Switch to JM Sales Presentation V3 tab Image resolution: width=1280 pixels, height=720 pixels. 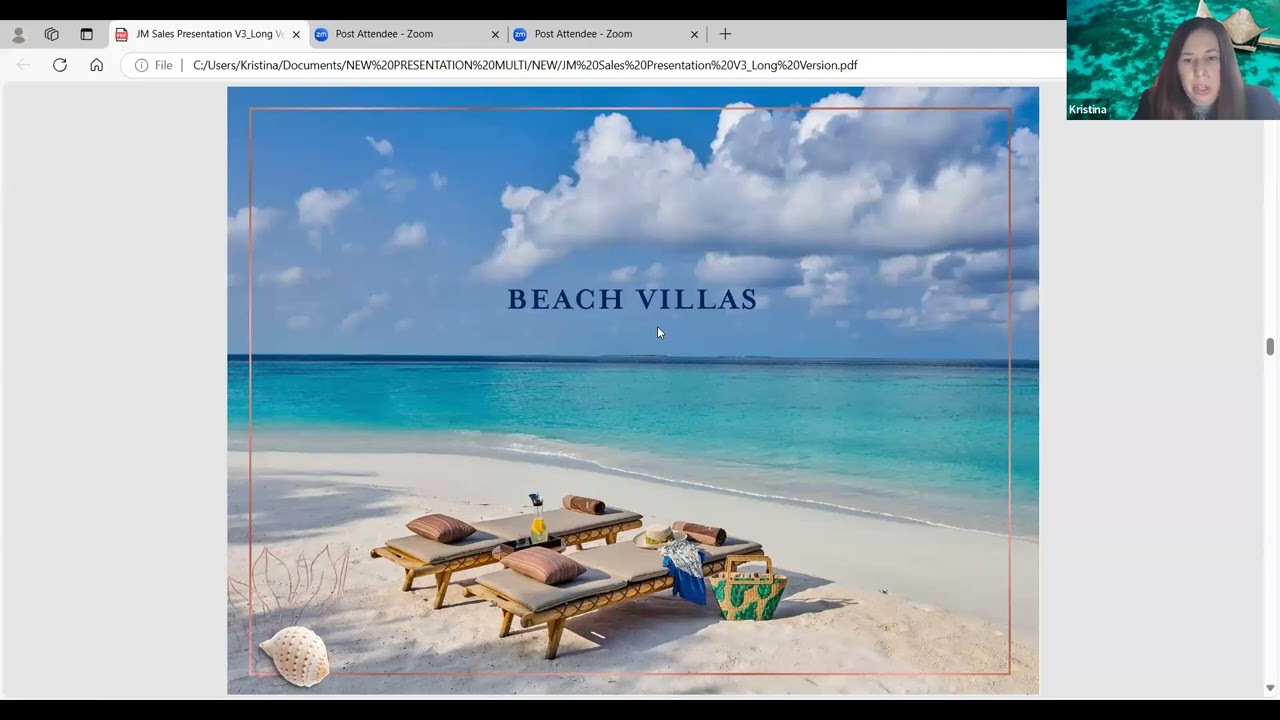(208, 34)
